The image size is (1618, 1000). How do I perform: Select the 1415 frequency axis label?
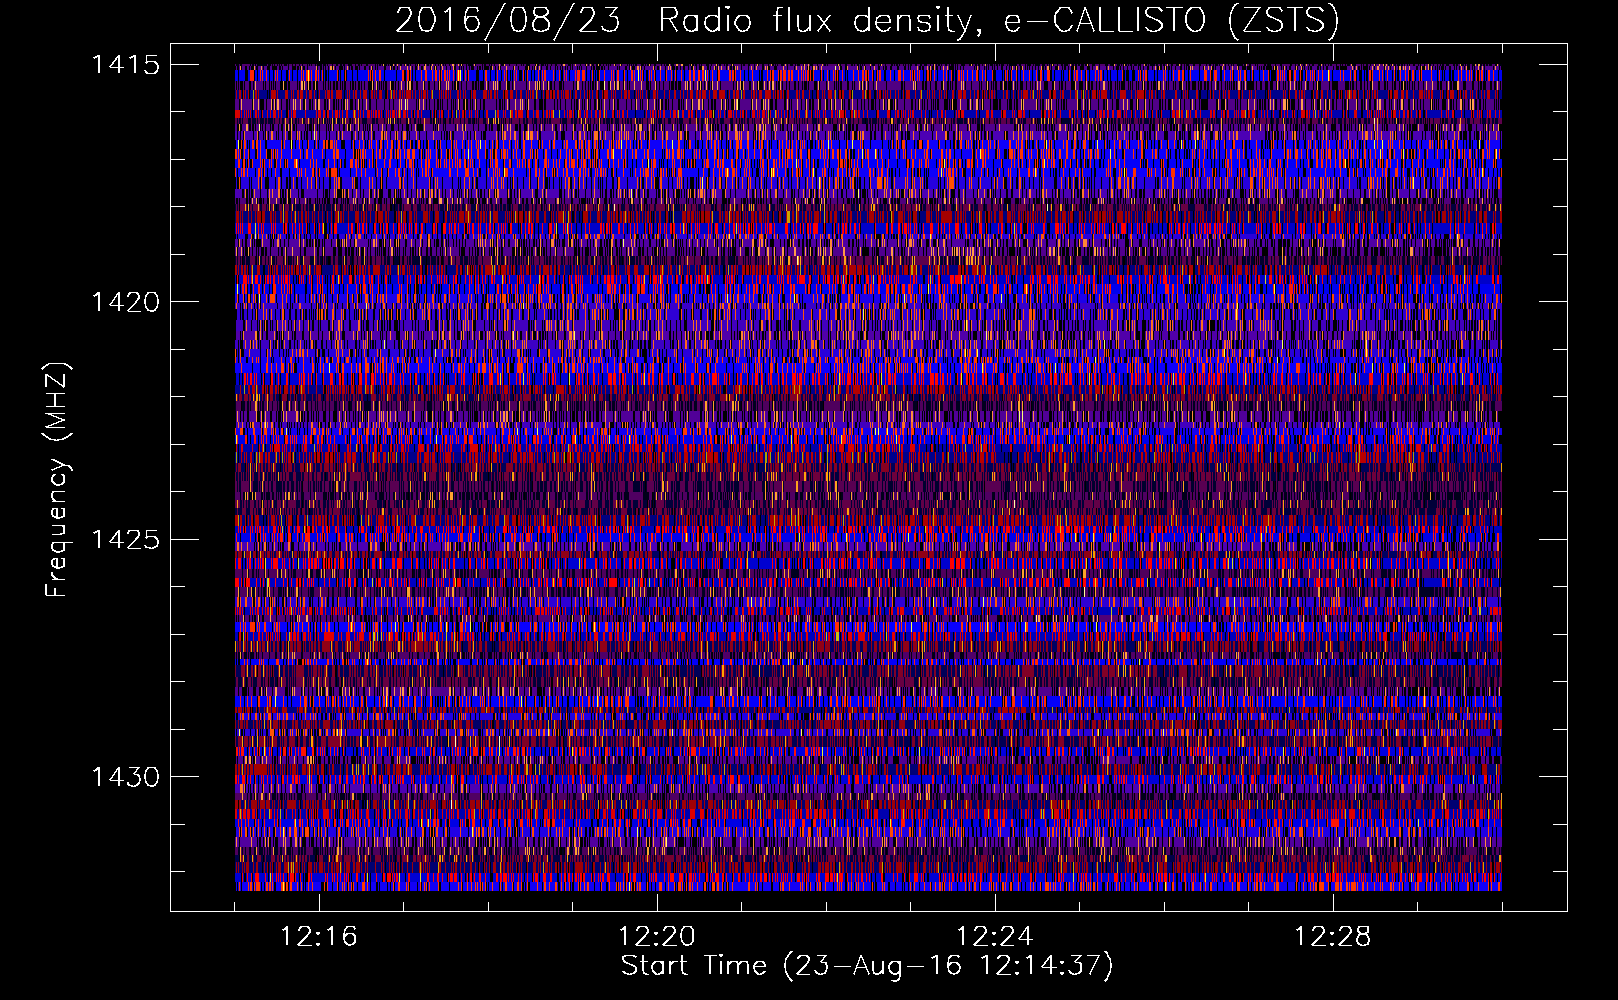125,65
